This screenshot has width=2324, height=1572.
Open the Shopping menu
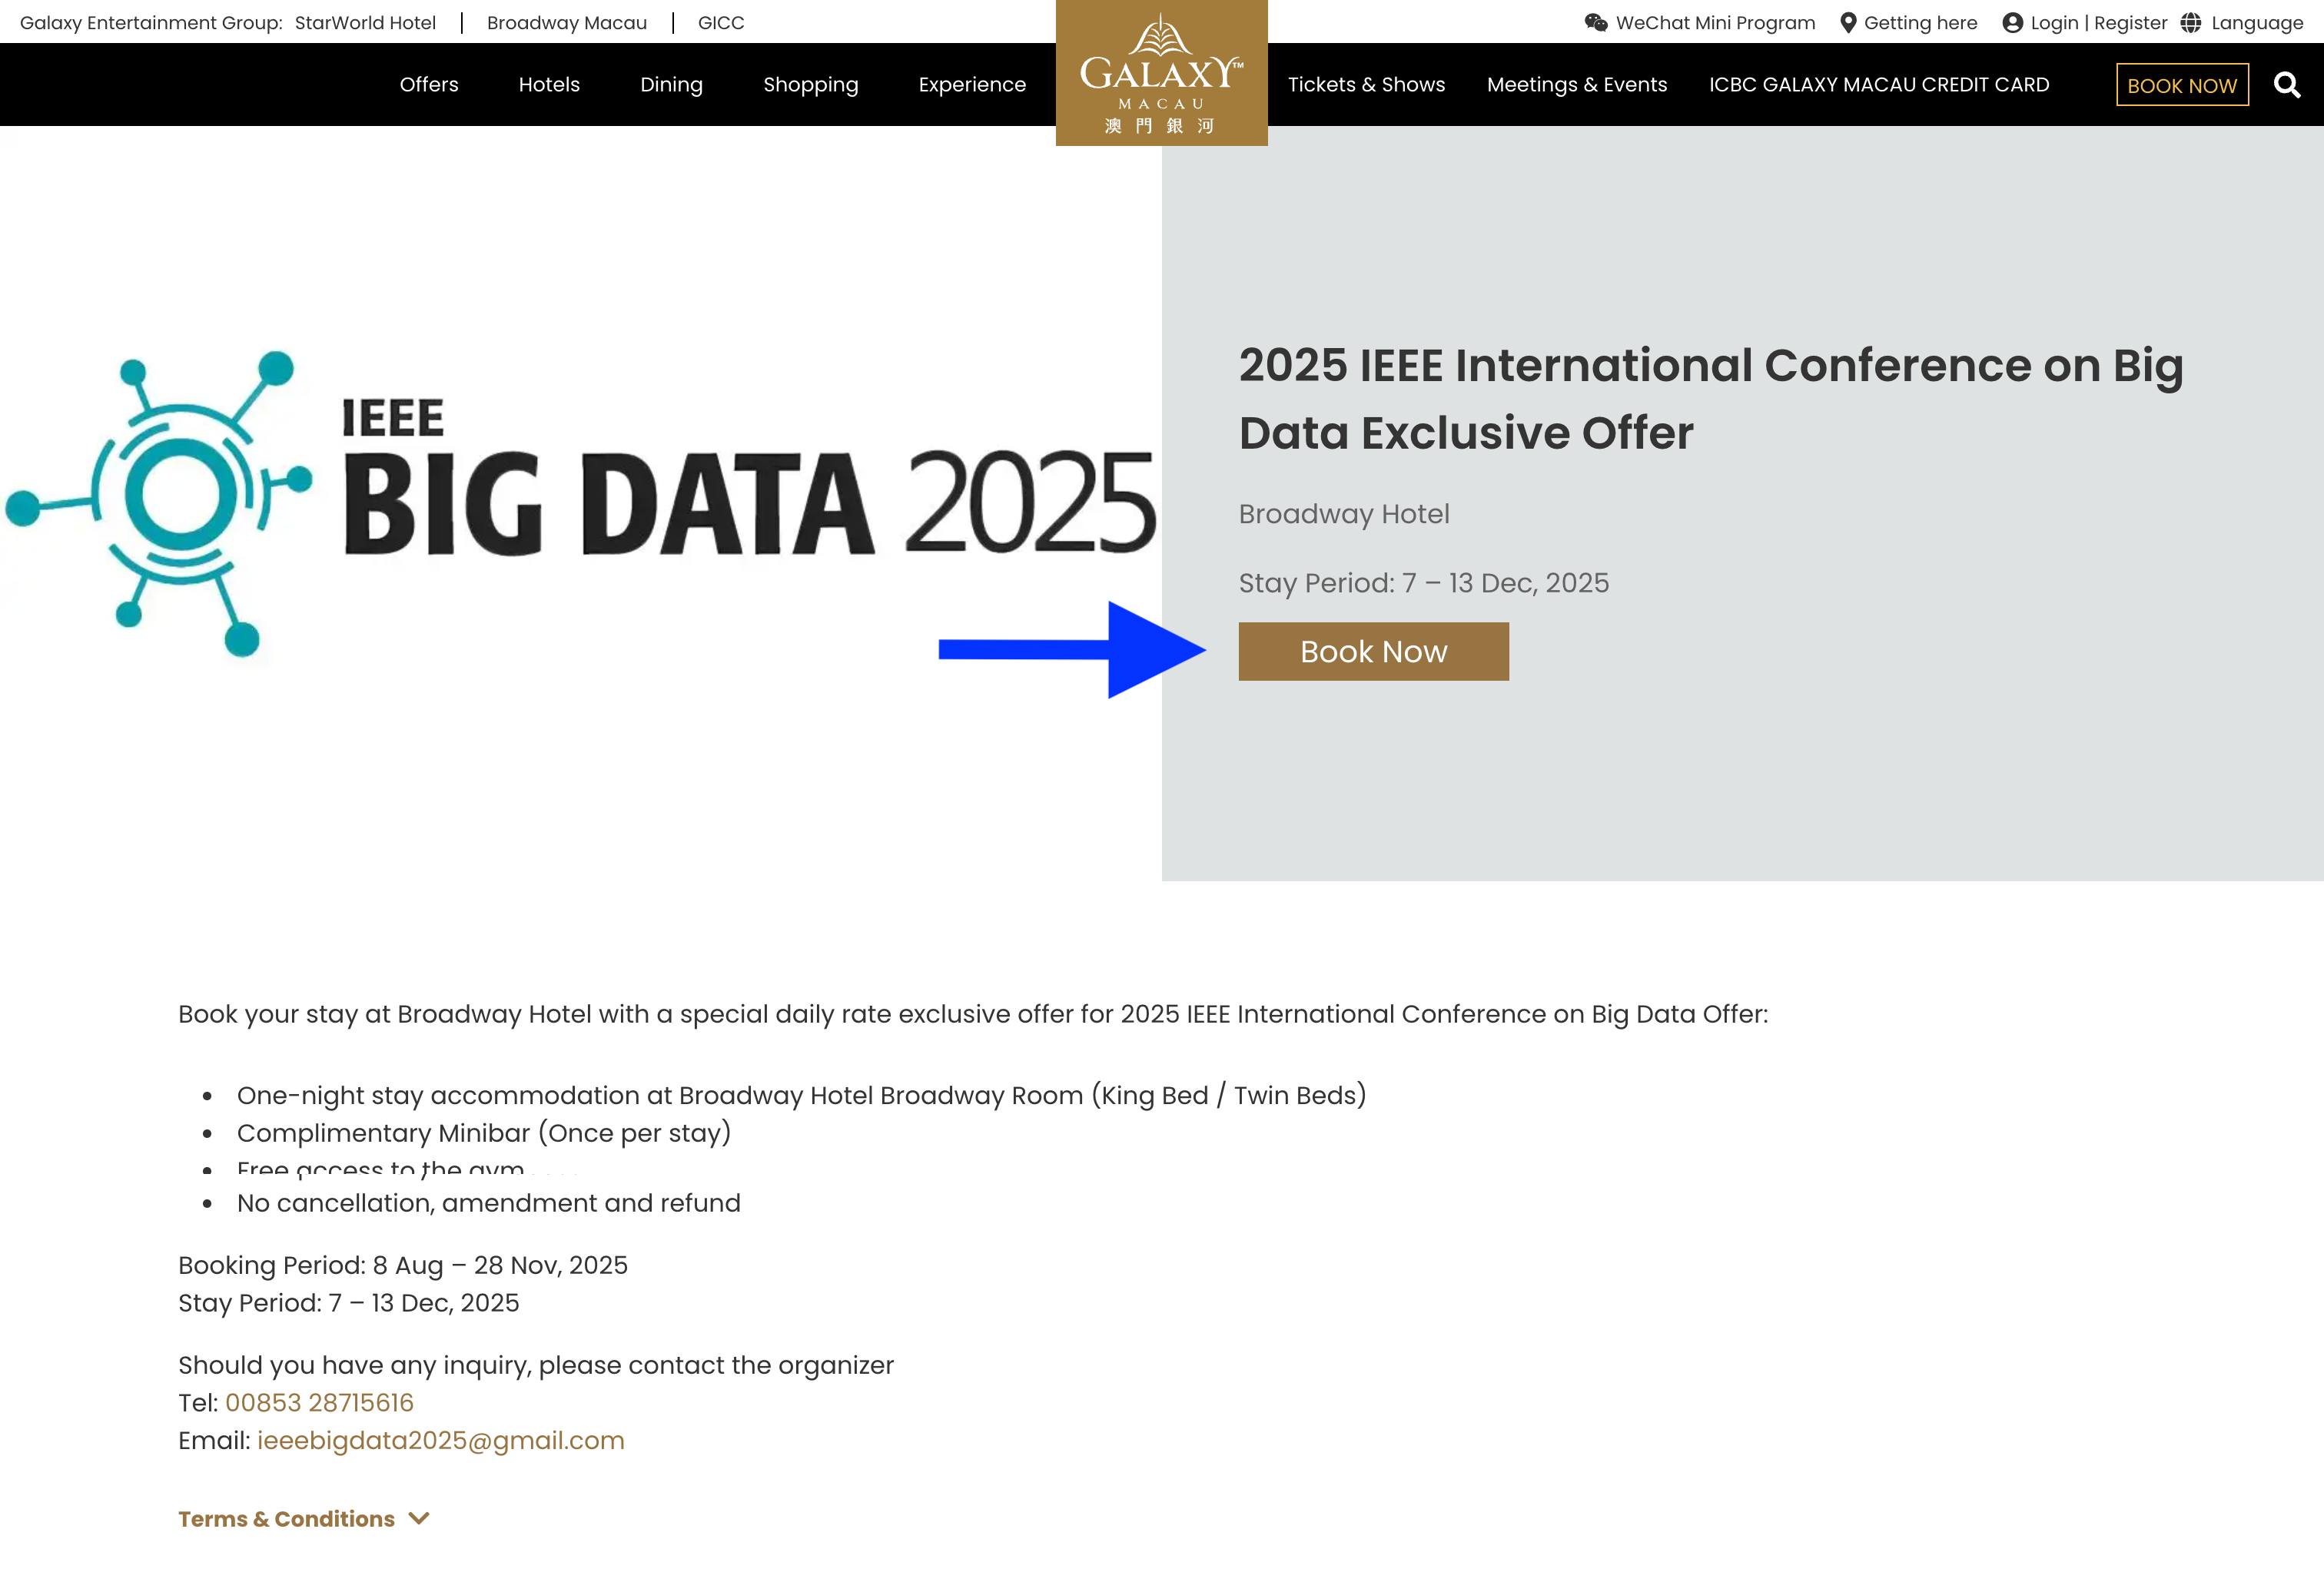point(811,85)
